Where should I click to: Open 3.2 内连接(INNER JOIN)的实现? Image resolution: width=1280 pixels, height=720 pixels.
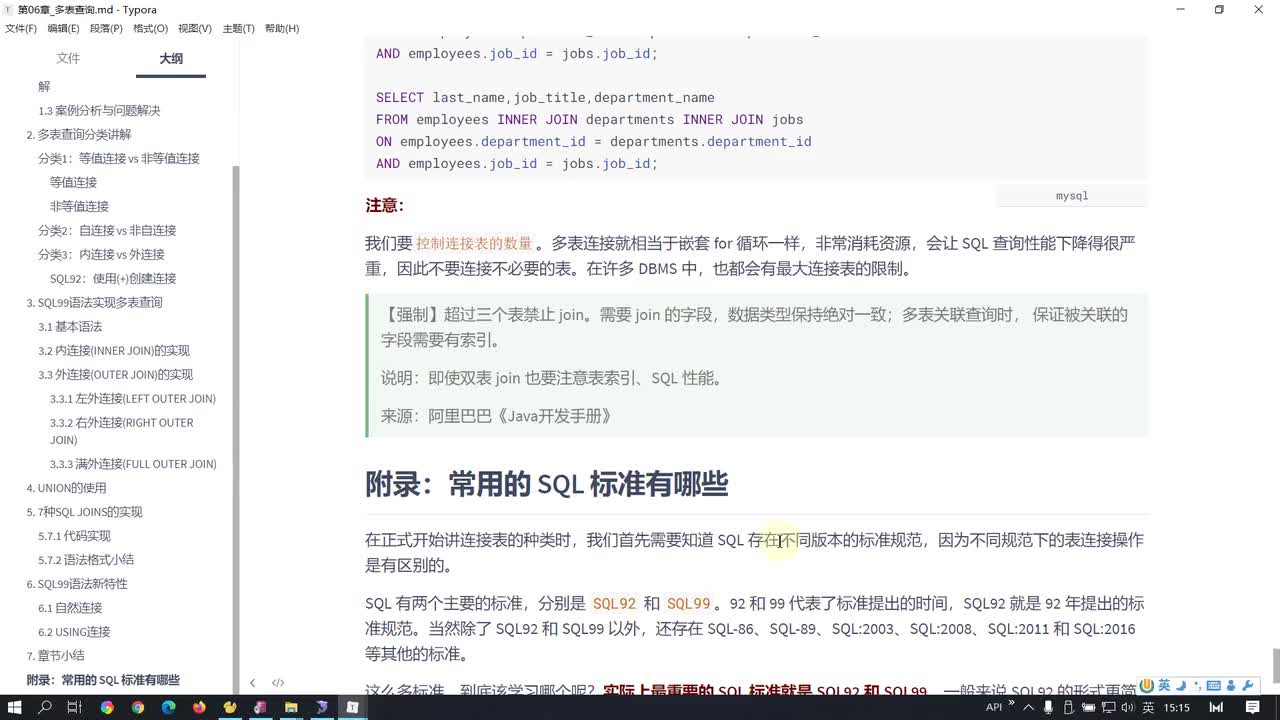tap(114, 351)
